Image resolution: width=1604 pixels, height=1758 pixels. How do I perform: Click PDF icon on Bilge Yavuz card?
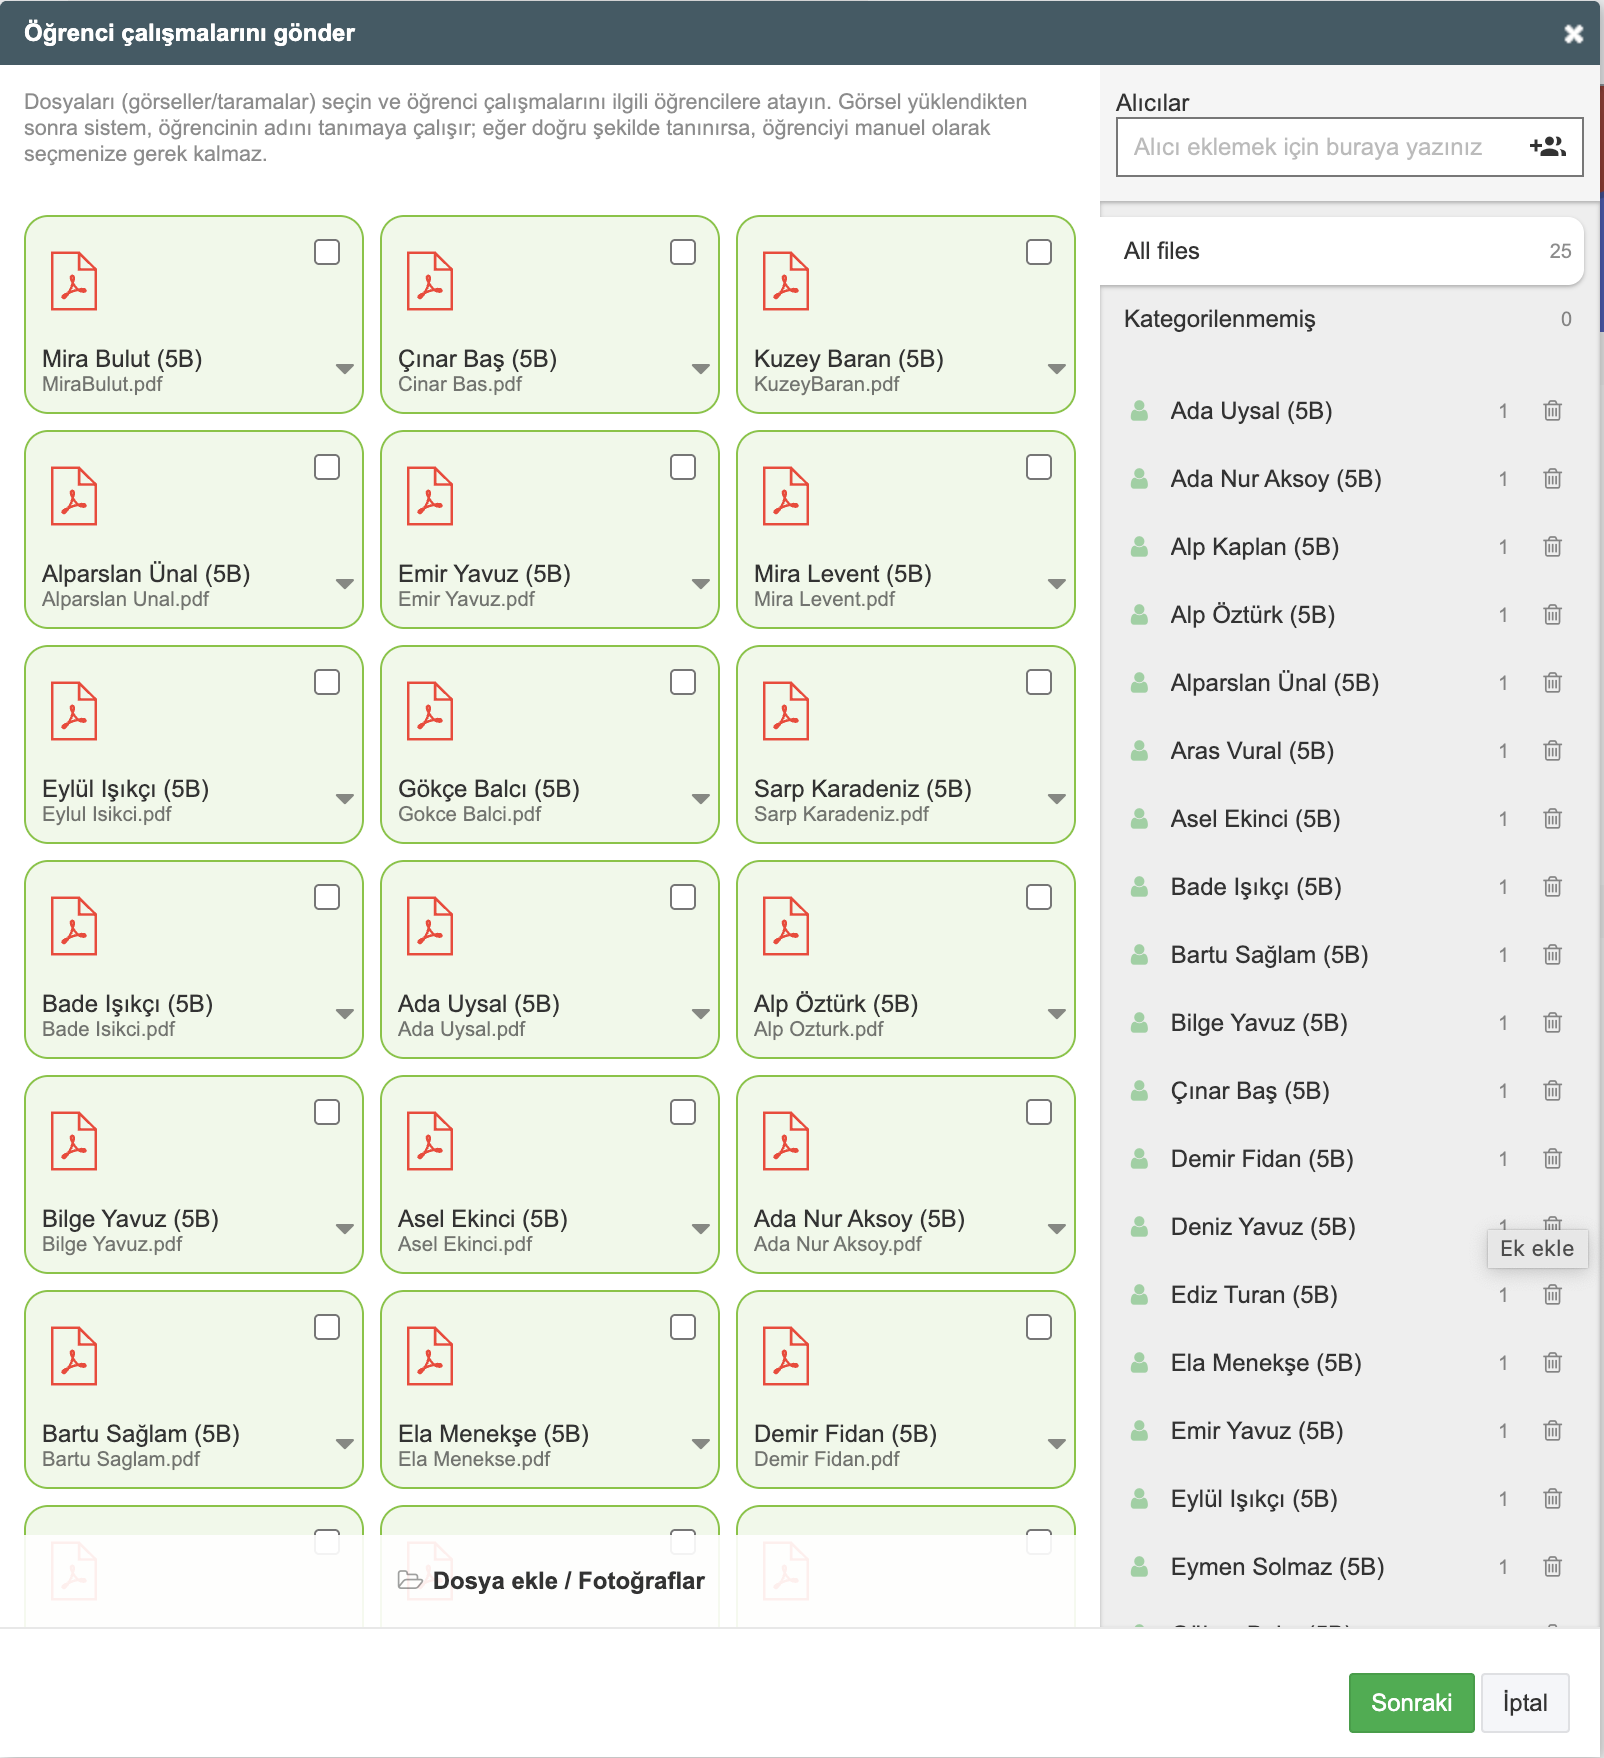pyautogui.click(x=74, y=1141)
